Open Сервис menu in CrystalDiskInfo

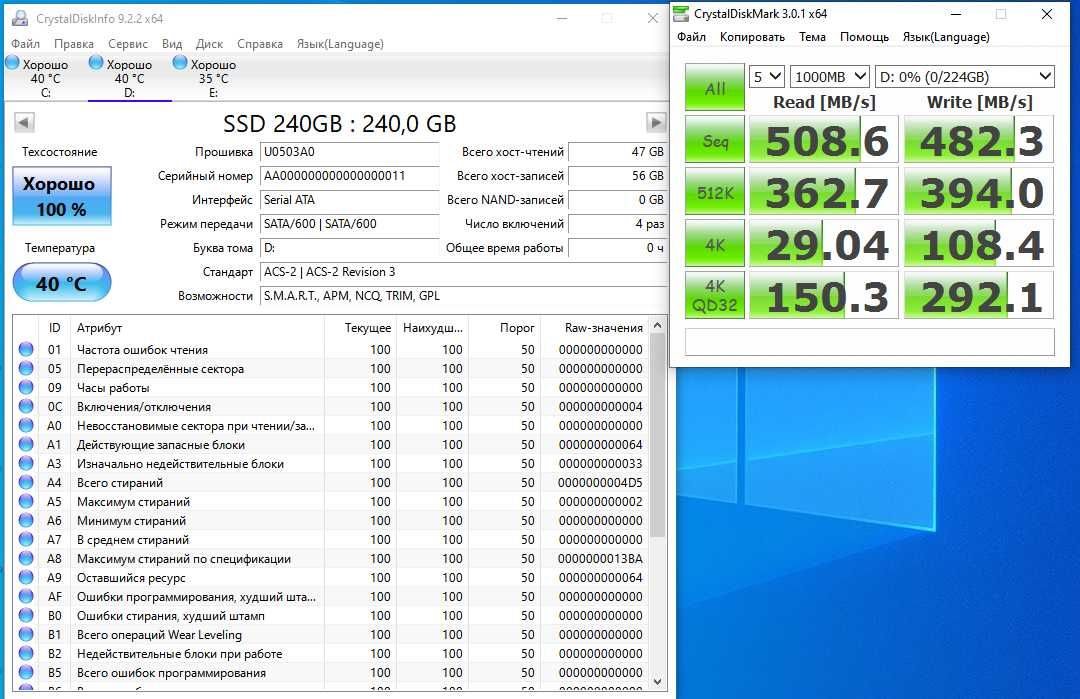pos(127,43)
